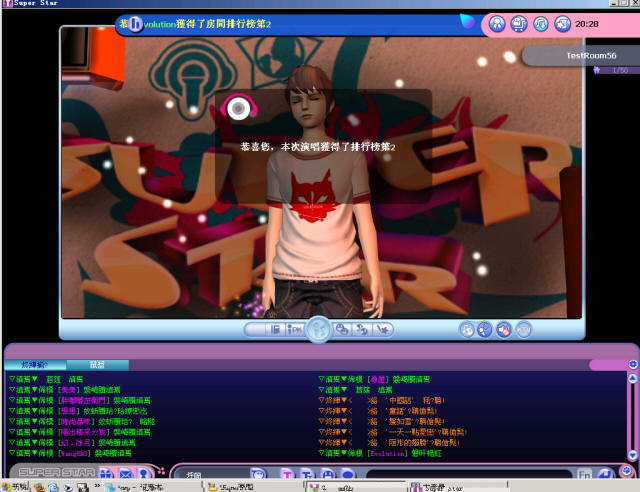Click the save disk icon in chat bar
This screenshot has height=492, width=640.
point(327,474)
